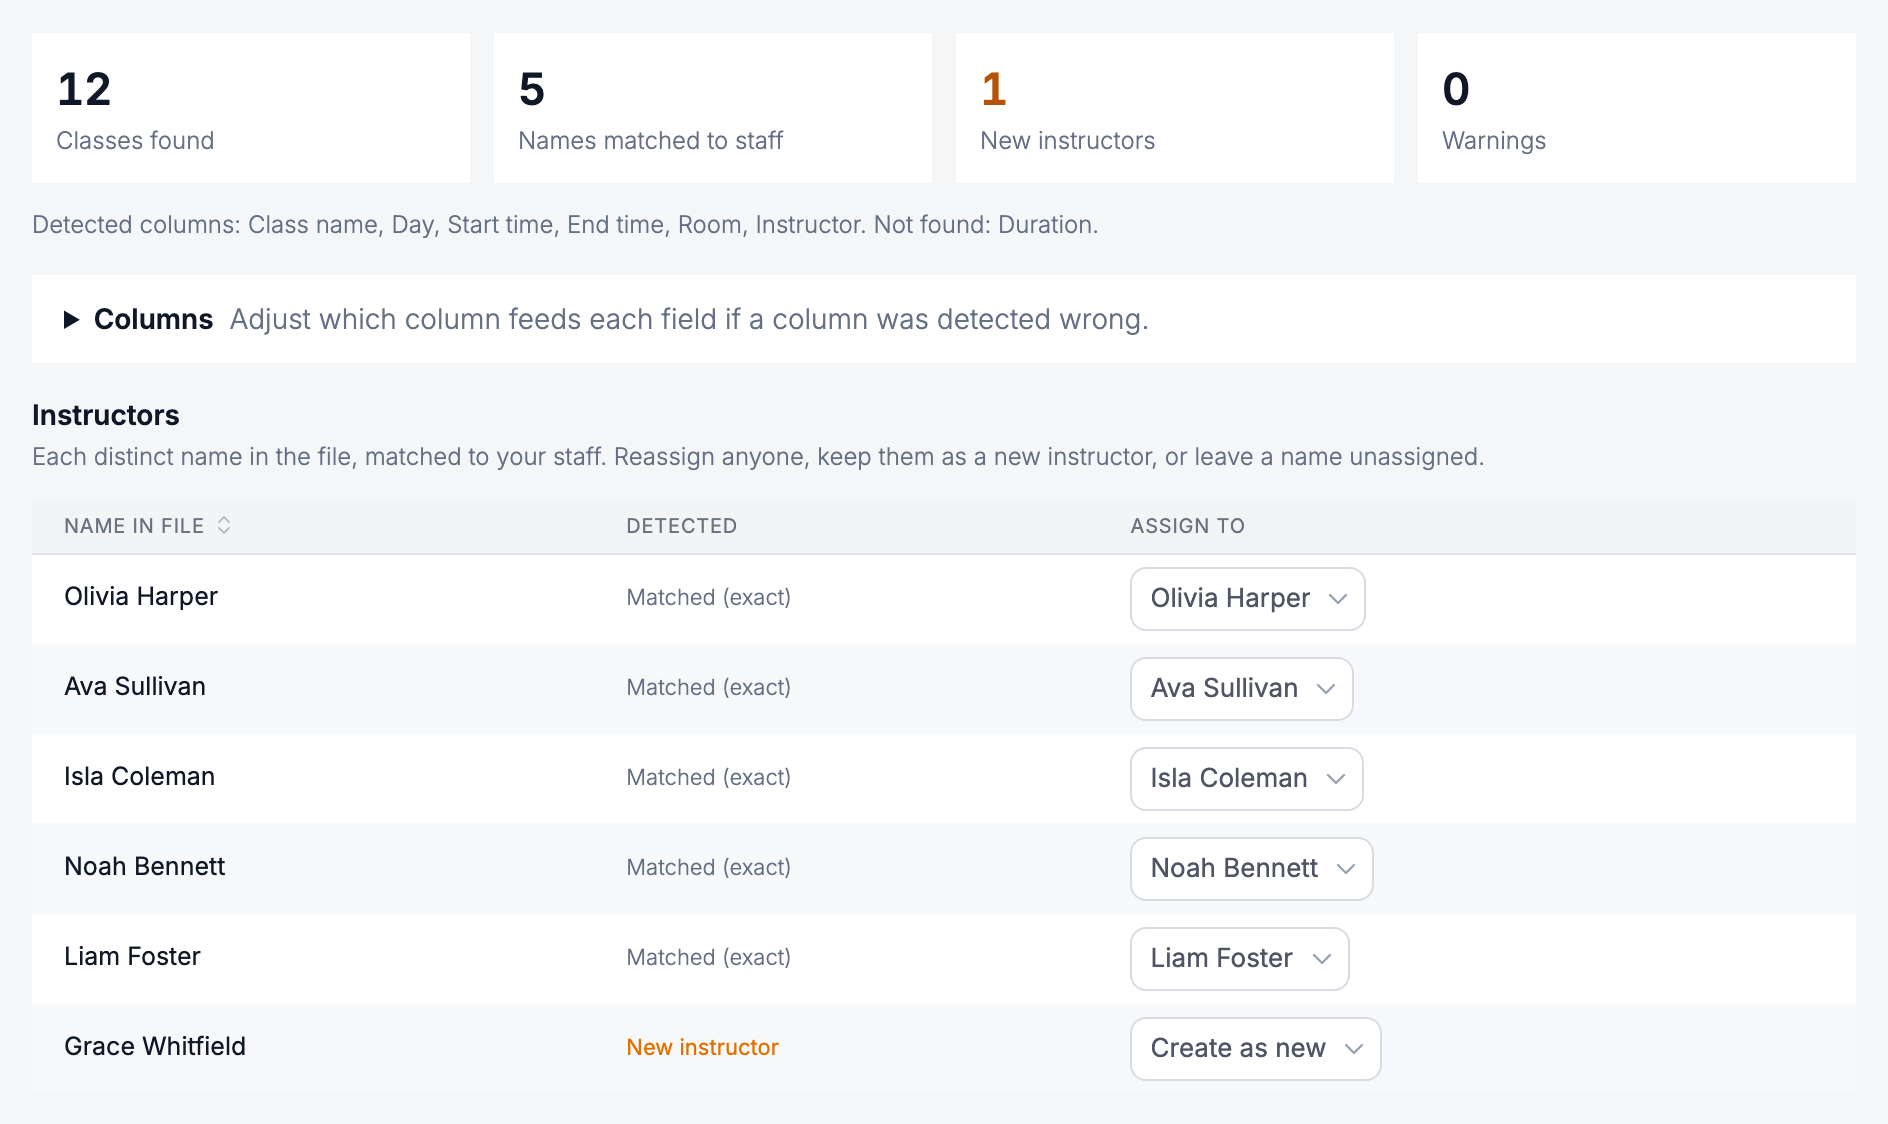Sort by the Name in File sort icon
Screen dimensions: 1888x1124
pyautogui.click(x=224, y=526)
